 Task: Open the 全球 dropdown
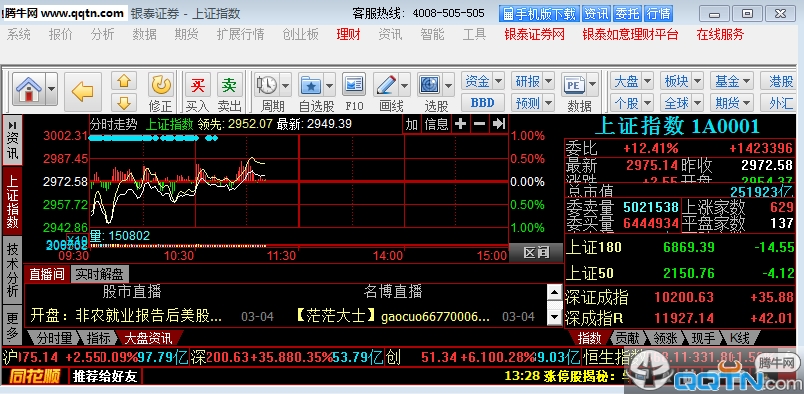click(x=681, y=103)
